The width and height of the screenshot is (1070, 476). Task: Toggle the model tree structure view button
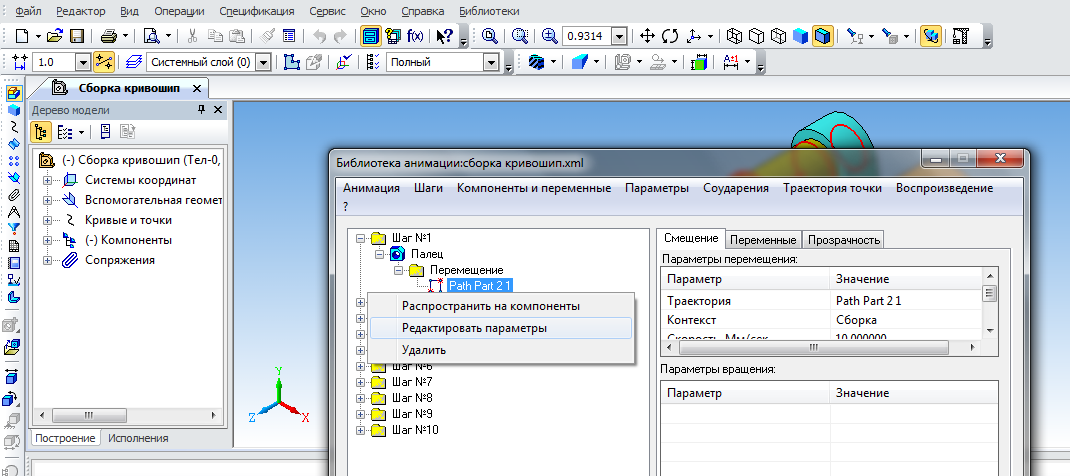click(41, 132)
